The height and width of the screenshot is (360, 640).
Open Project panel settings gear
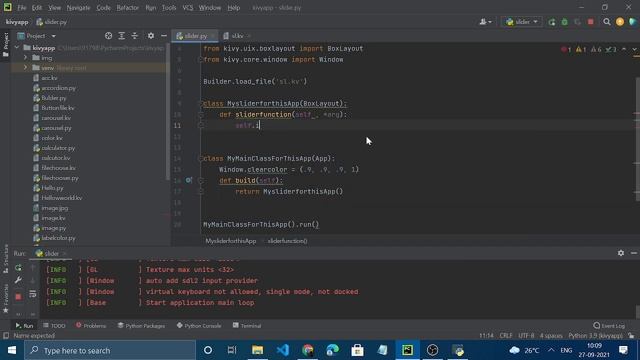(x=151, y=36)
